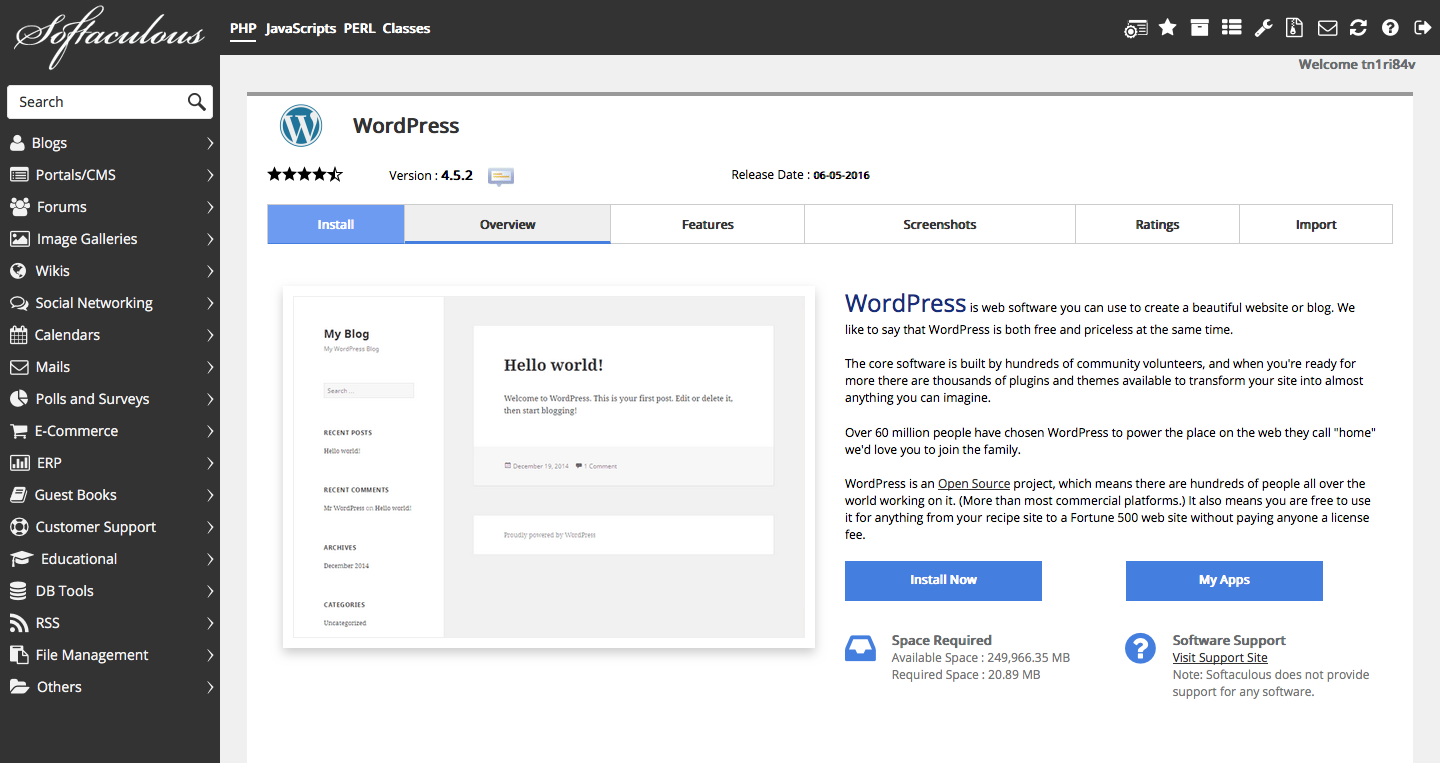
Task: Click the envelope email icon in header
Action: tap(1327, 28)
